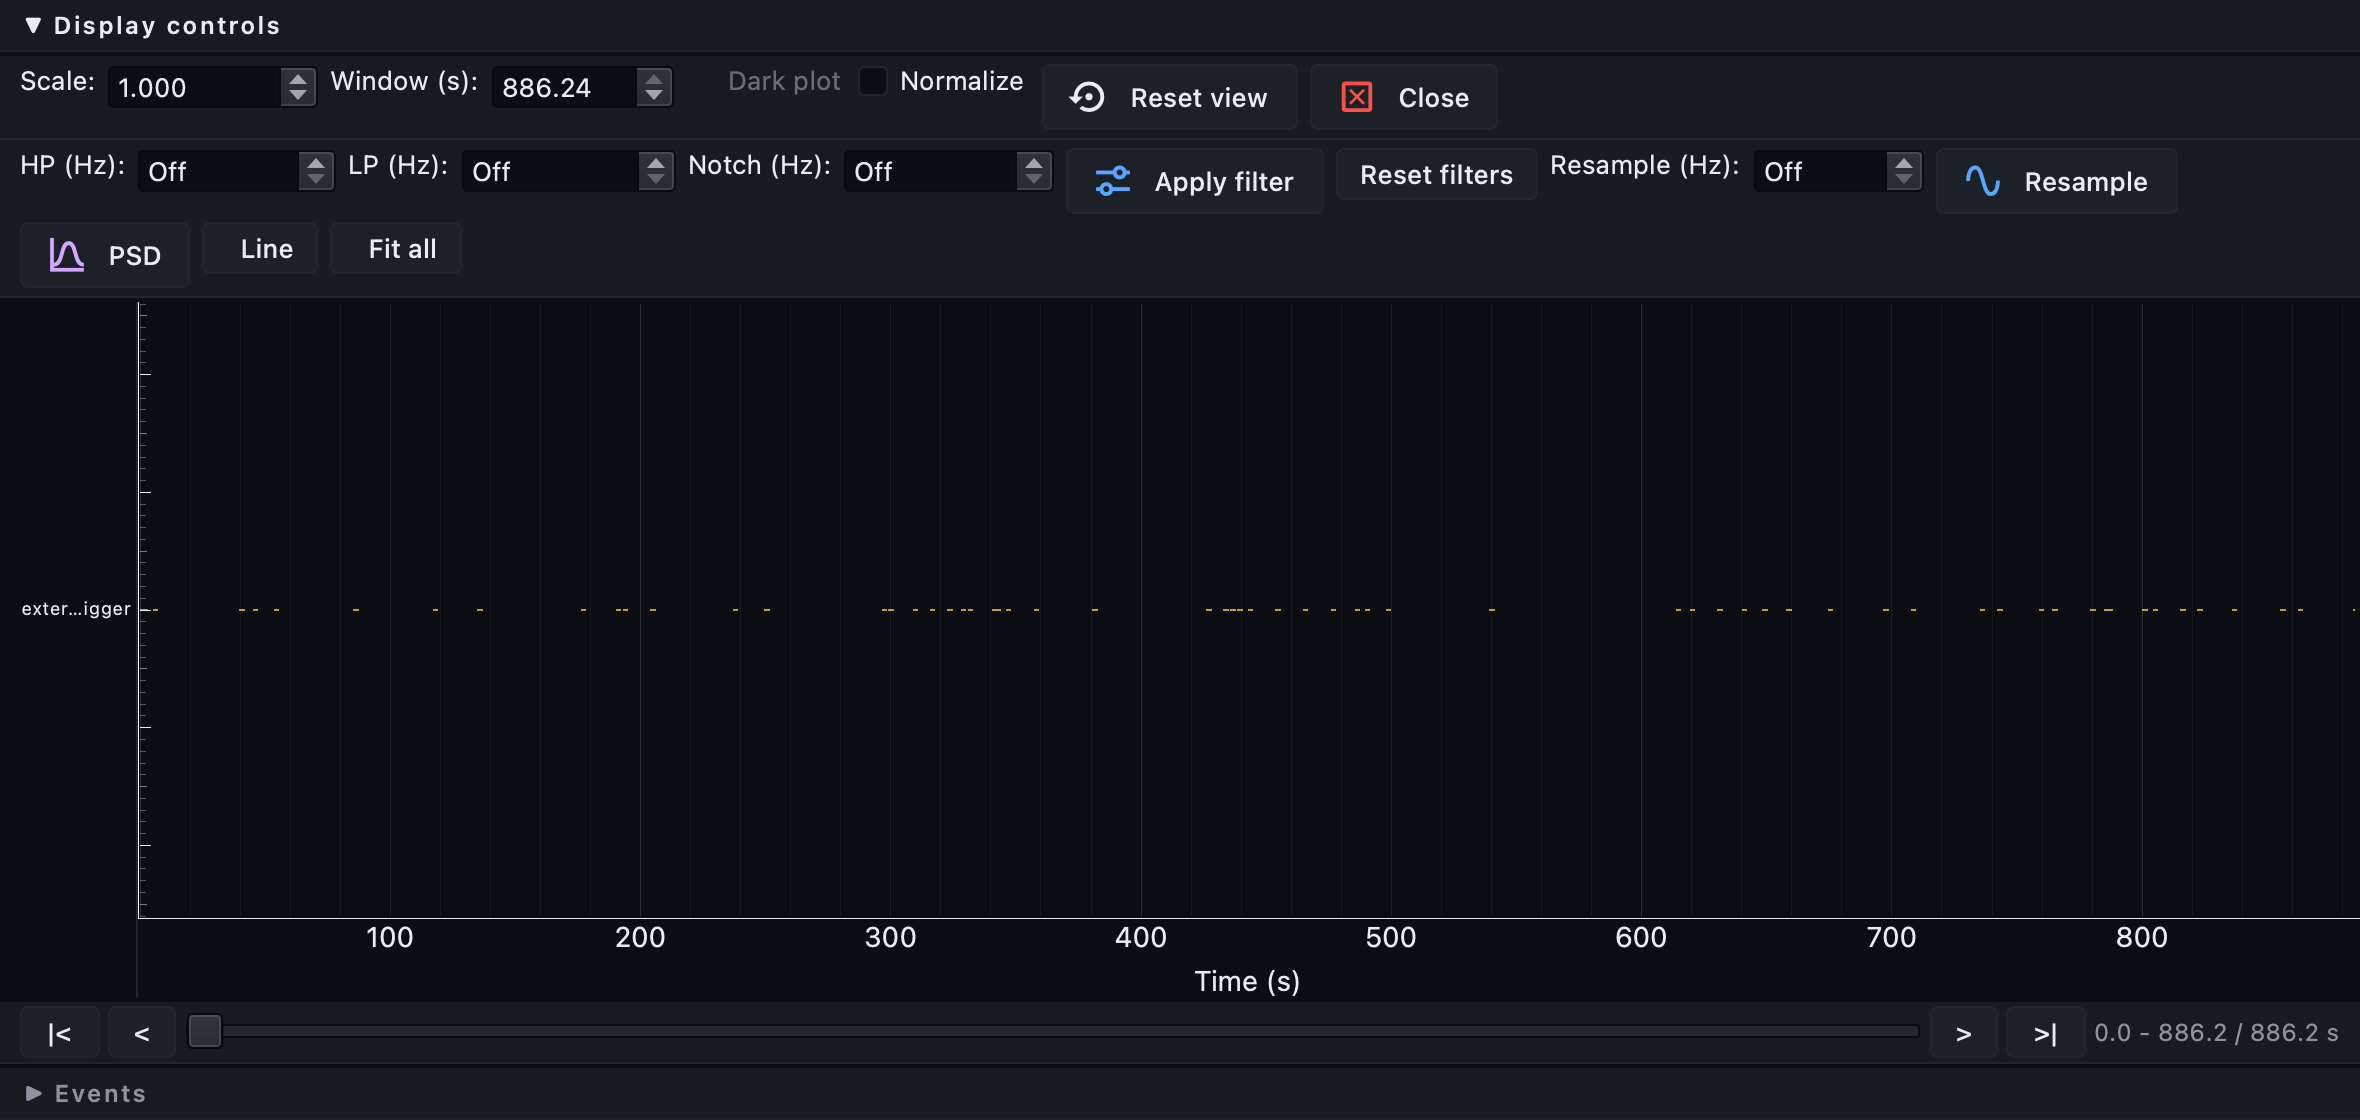
Task: Click the HP (Hz) filter field
Action: [x=218, y=171]
